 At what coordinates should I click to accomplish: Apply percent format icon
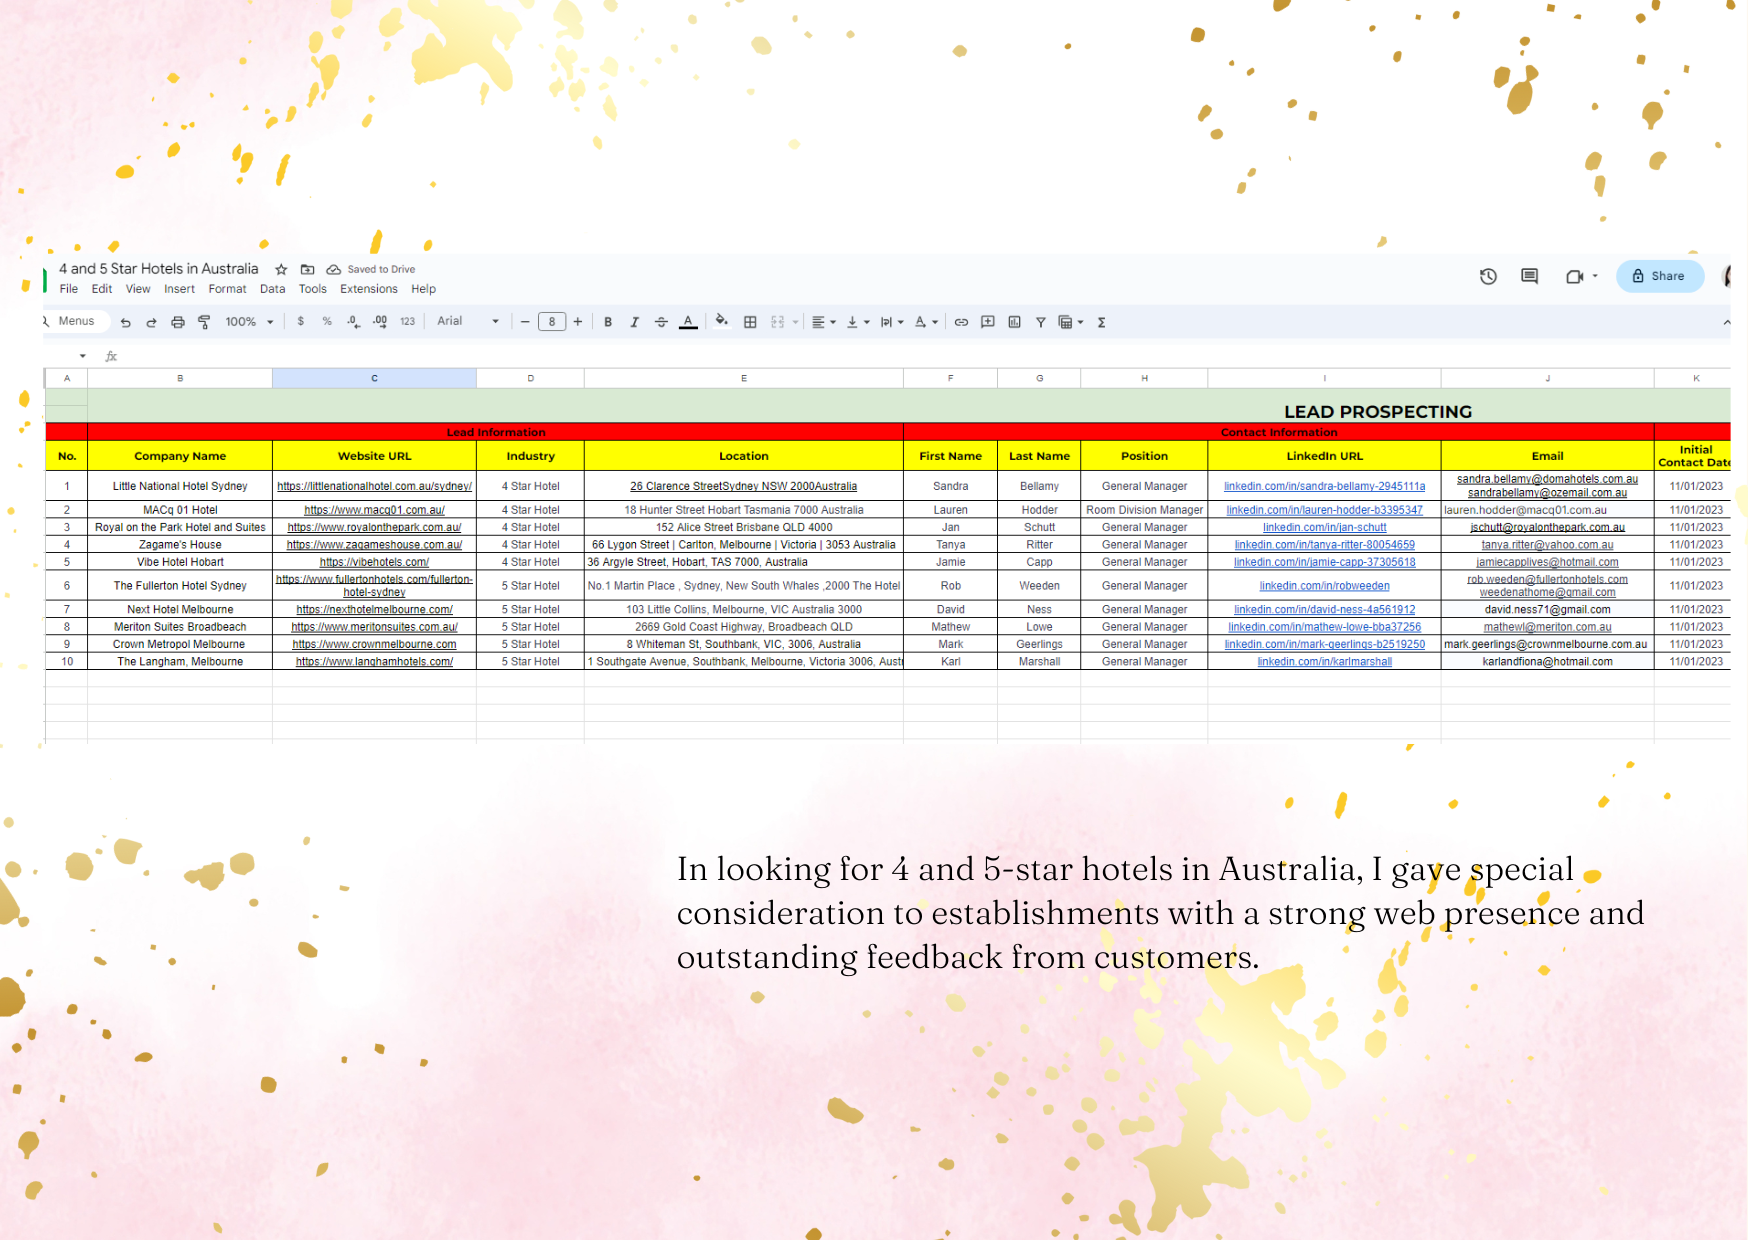[x=327, y=322]
